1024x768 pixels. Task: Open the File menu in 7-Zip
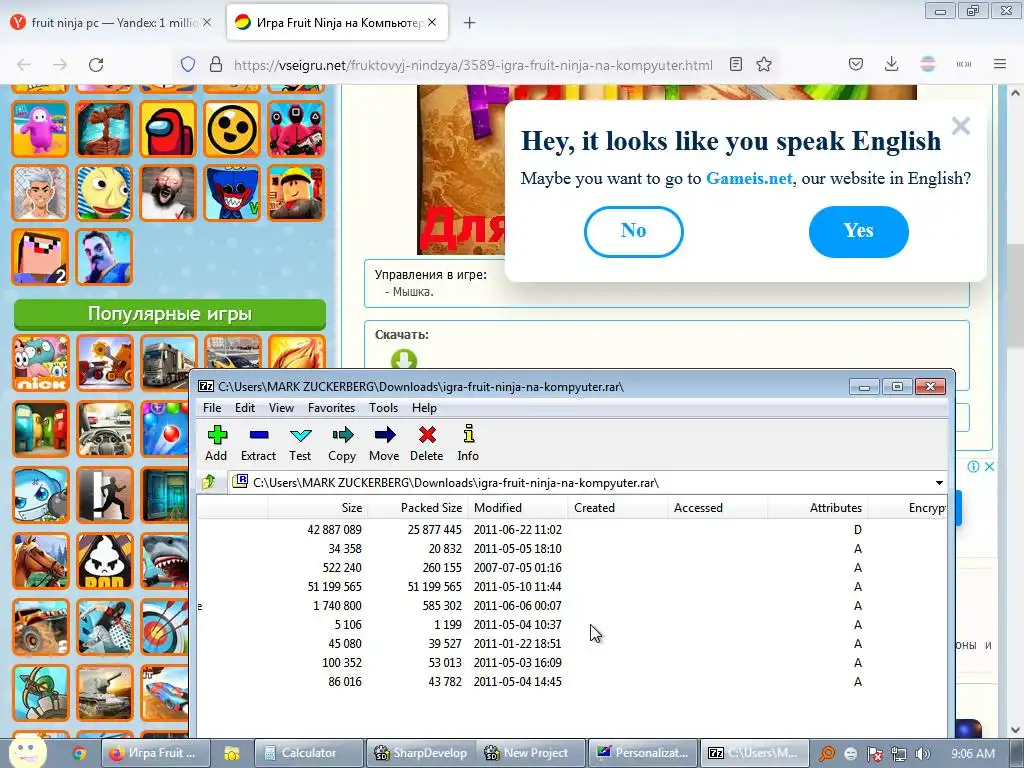click(x=212, y=408)
